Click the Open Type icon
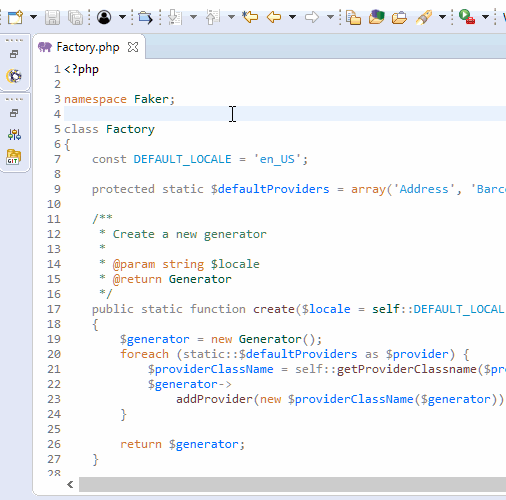 [x=353, y=17]
